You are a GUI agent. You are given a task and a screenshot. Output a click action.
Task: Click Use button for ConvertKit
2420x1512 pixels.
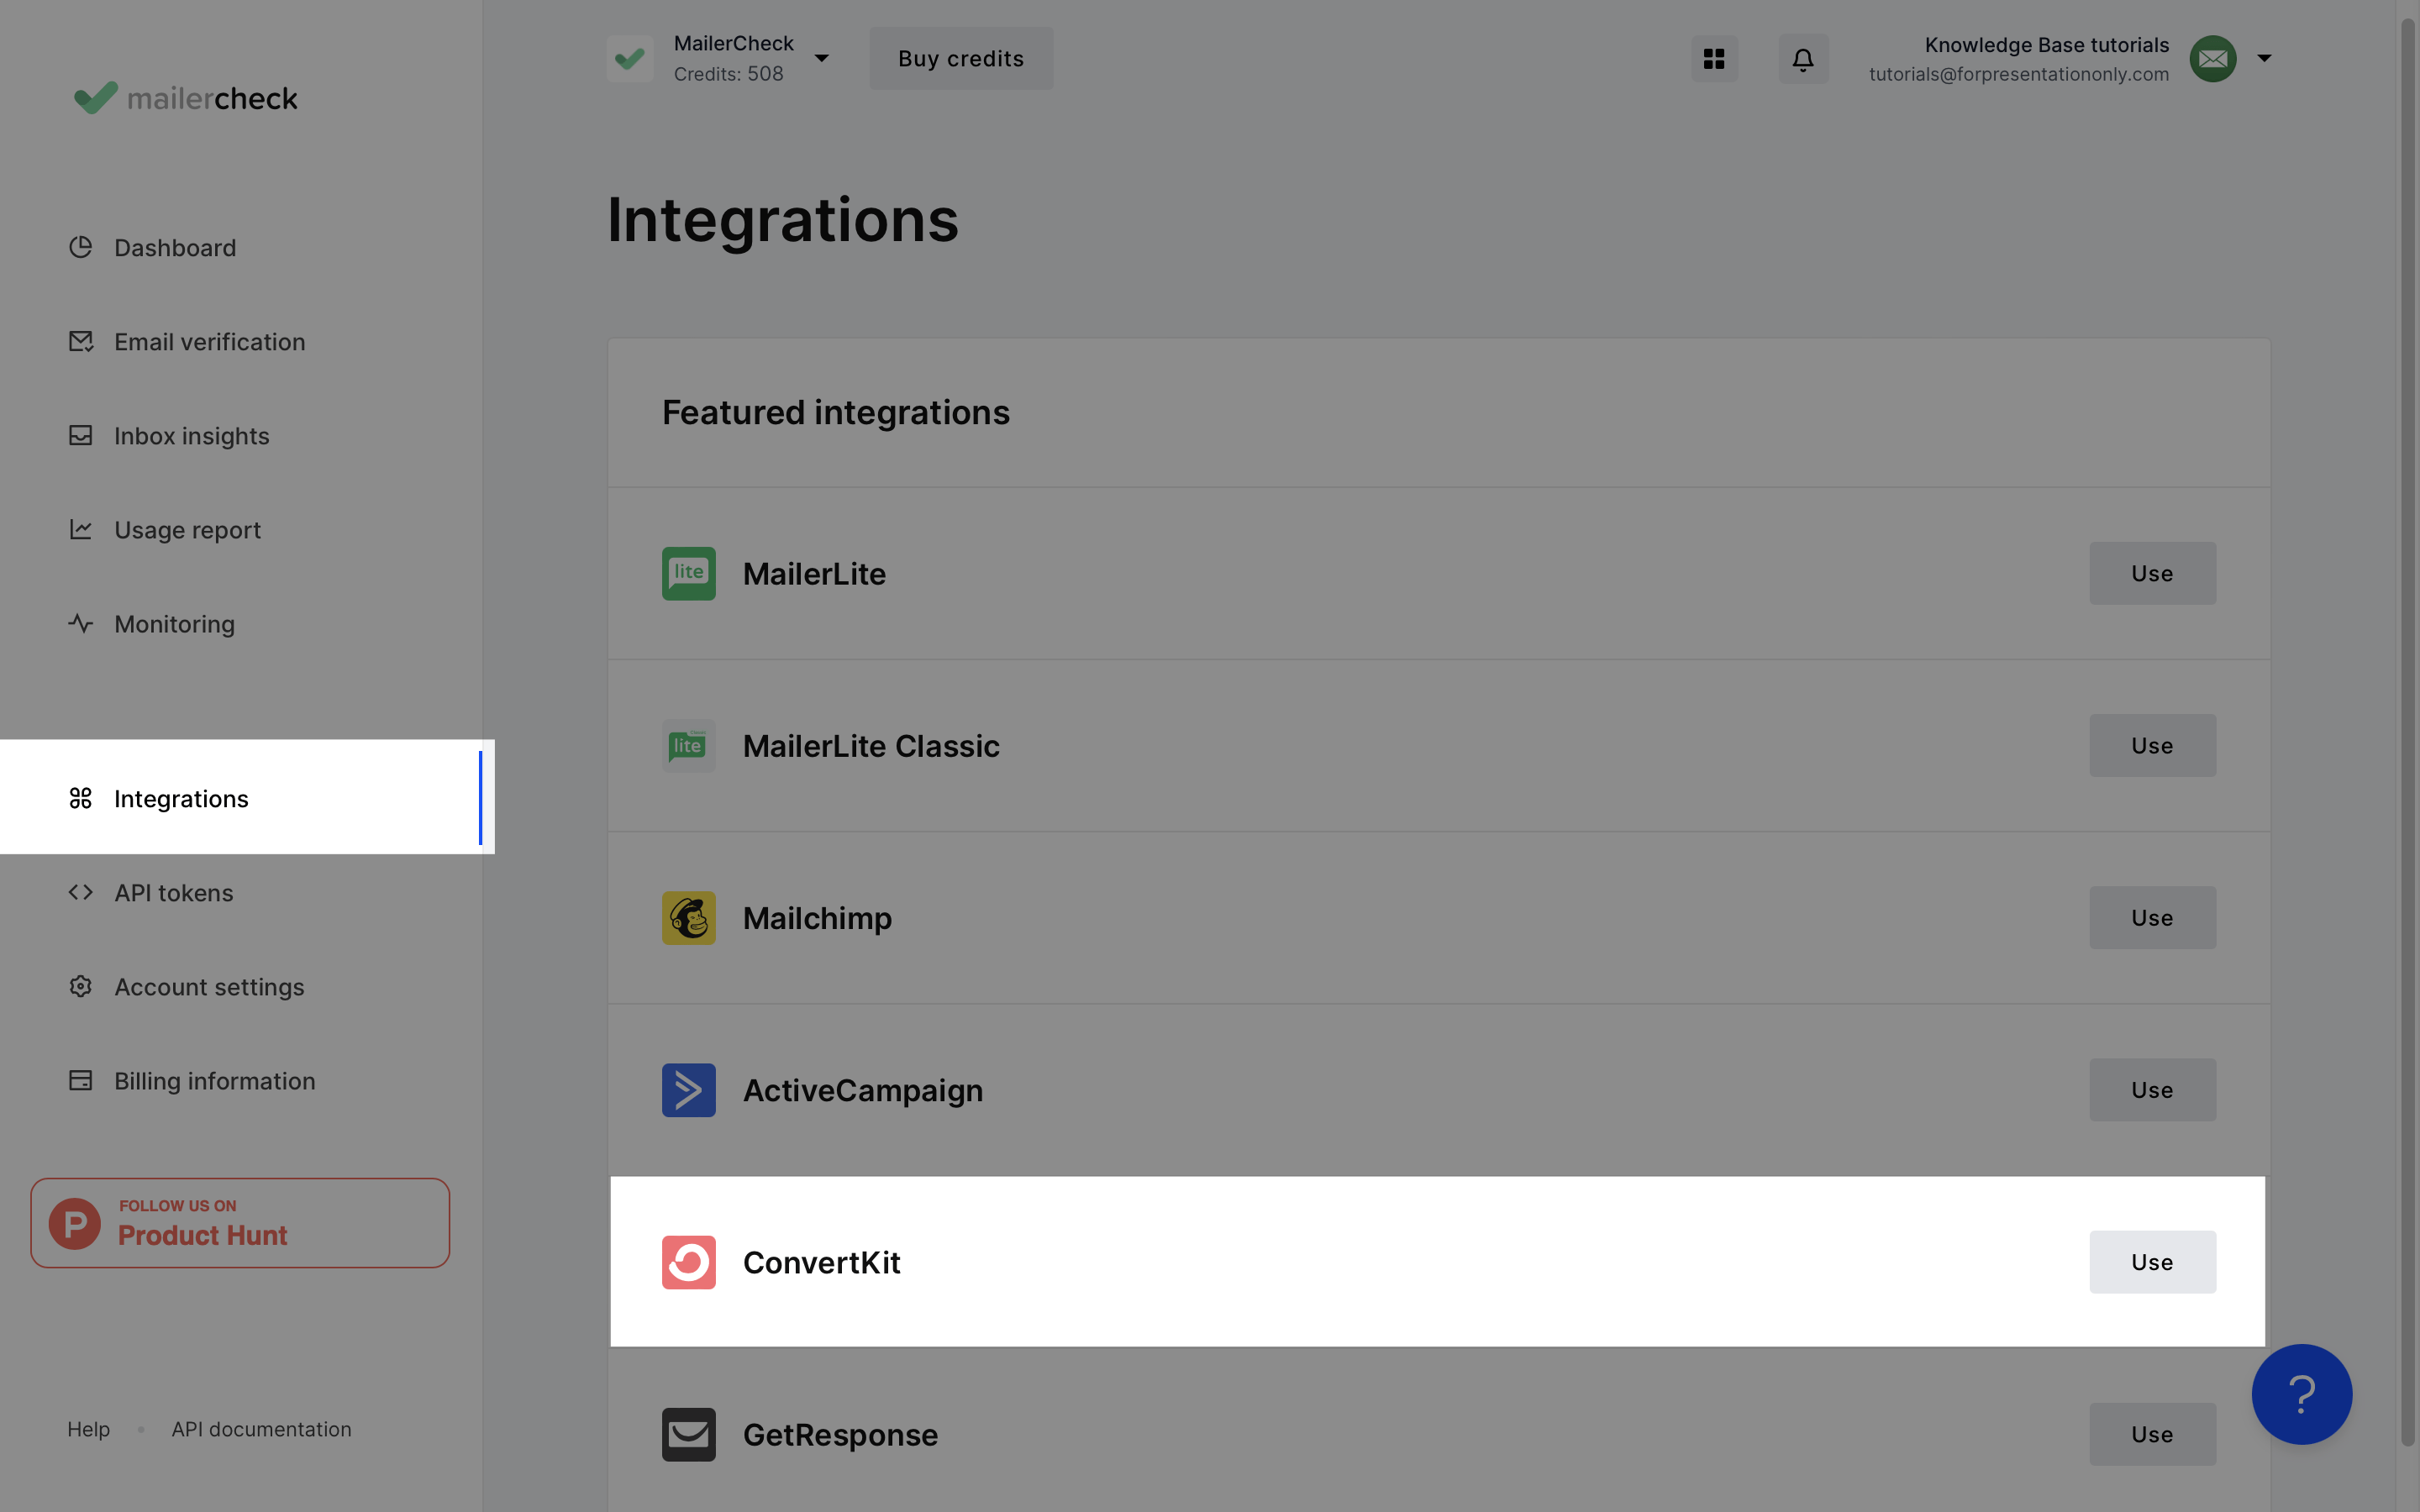[x=2152, y=1261]
